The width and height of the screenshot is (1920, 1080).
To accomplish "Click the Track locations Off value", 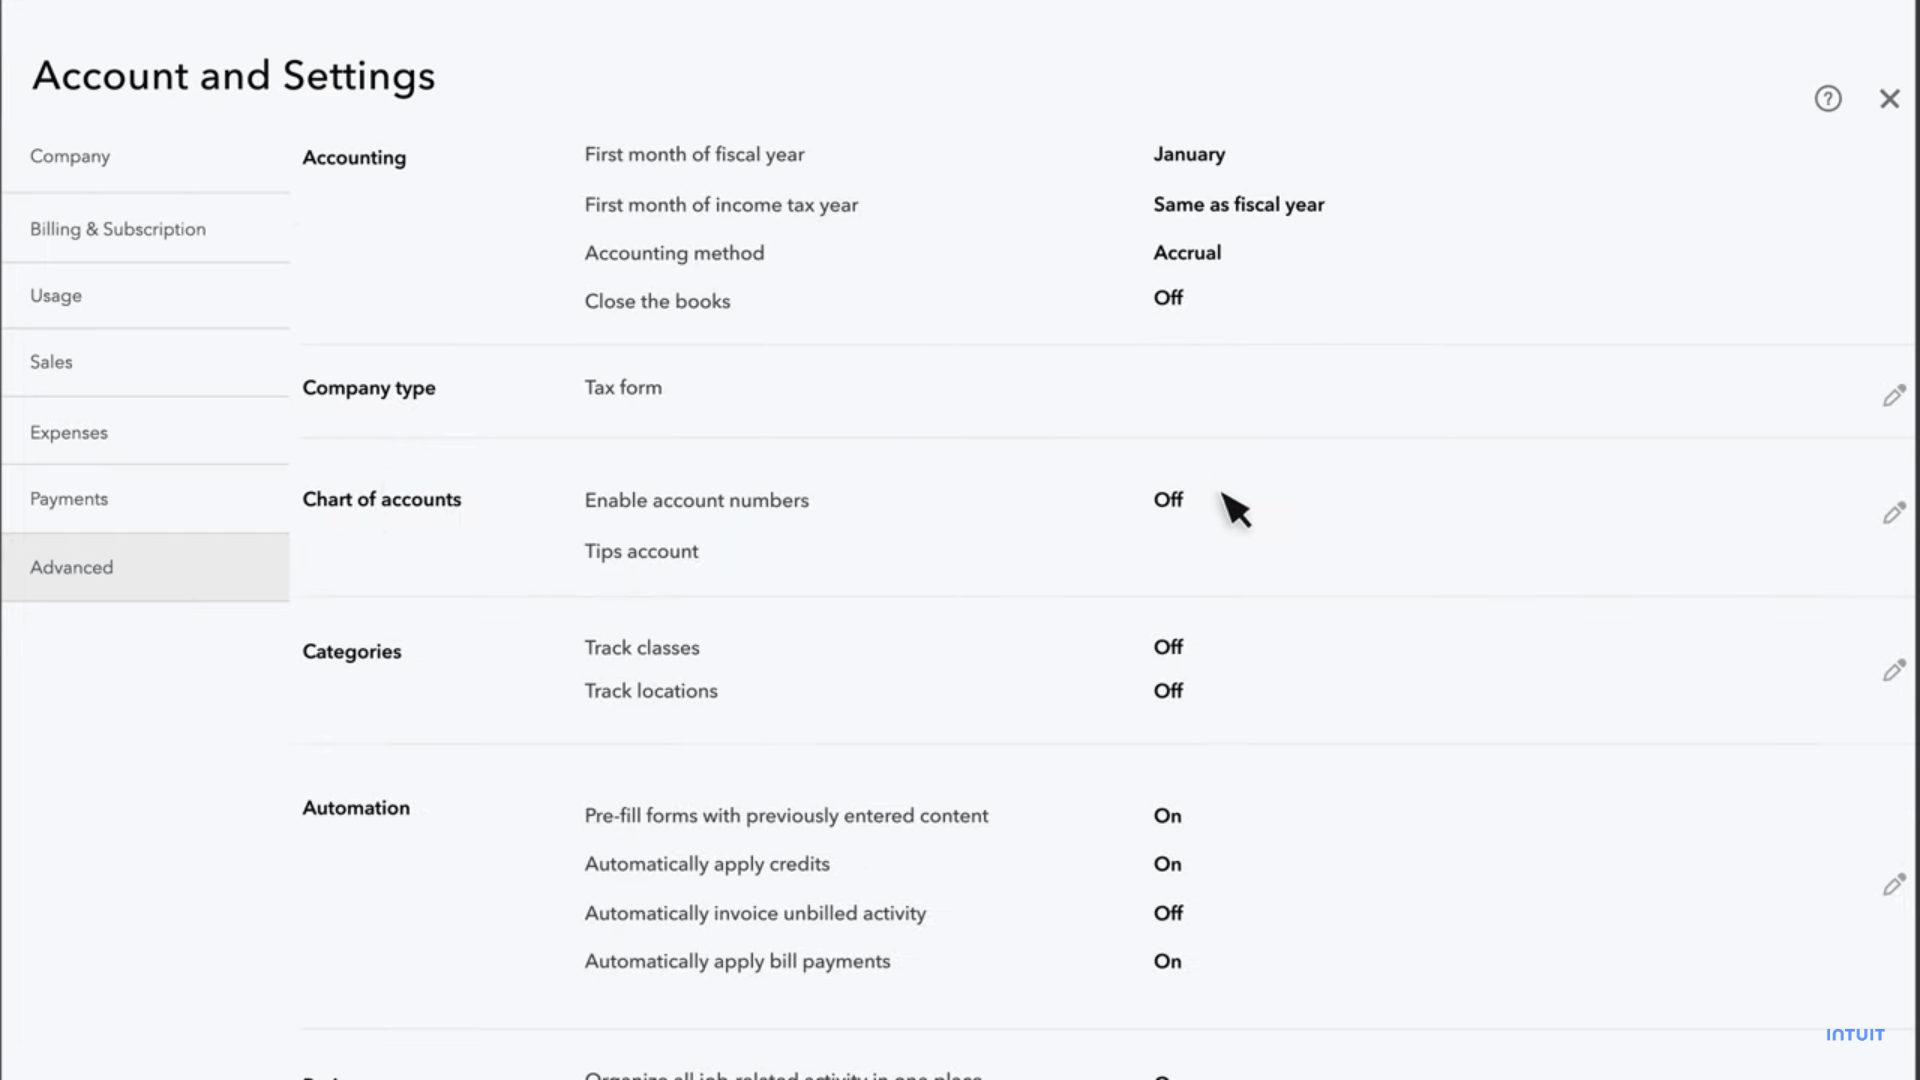I will [1168, 691].
